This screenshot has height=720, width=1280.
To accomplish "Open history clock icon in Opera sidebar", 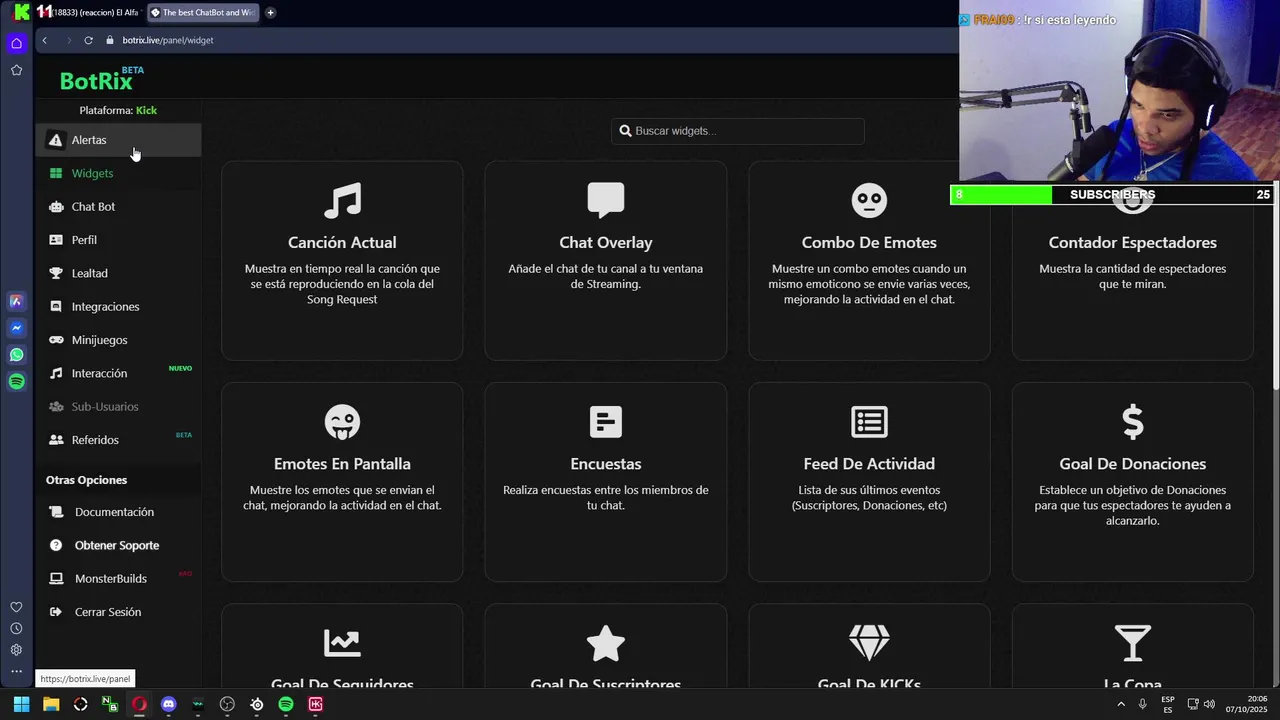I will [16, 629].
